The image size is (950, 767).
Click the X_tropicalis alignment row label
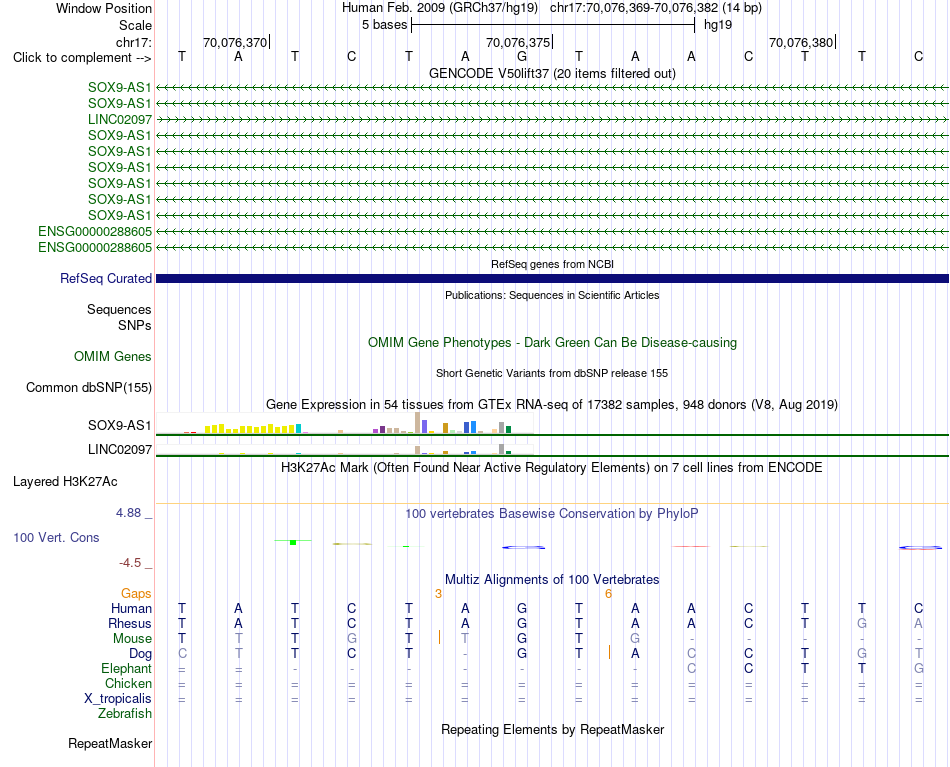[x=118, y=699]
